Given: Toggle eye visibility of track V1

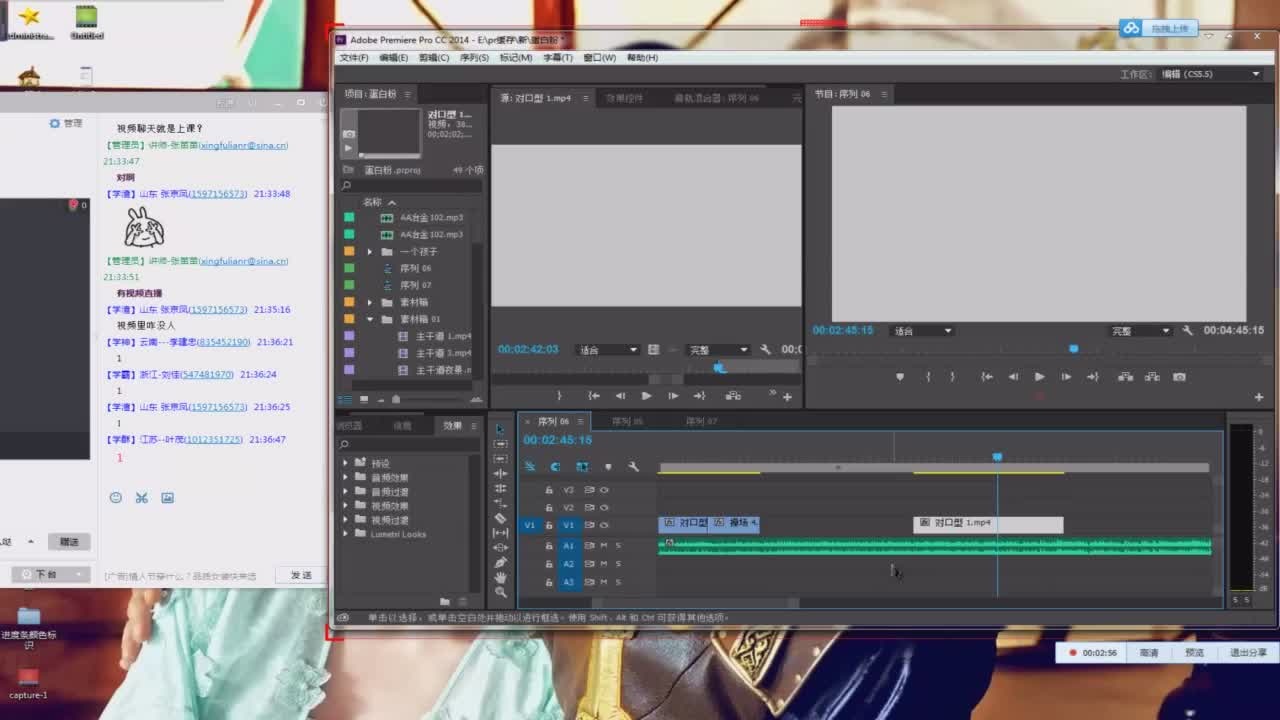Looking at the screenshot, I should tap(604, 525).
